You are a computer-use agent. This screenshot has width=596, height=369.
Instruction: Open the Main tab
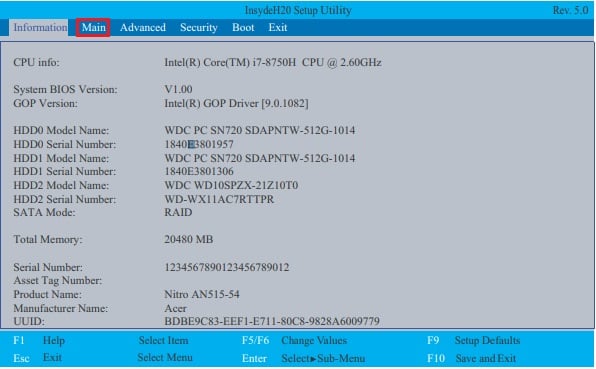point(93,27)
